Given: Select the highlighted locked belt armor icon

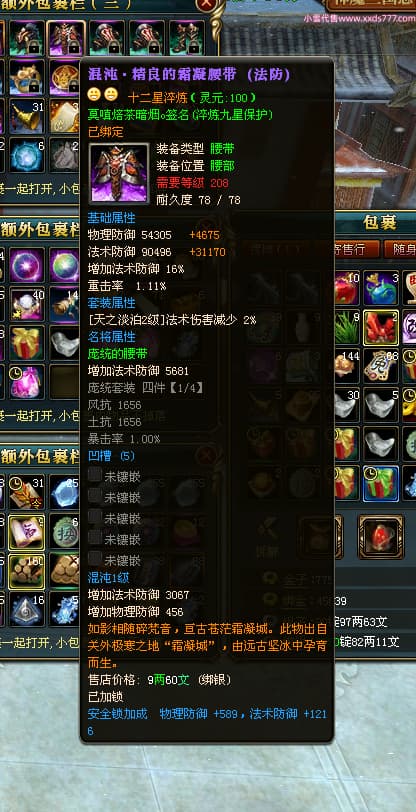Looking at the screenshot, I should coord(66,38).
